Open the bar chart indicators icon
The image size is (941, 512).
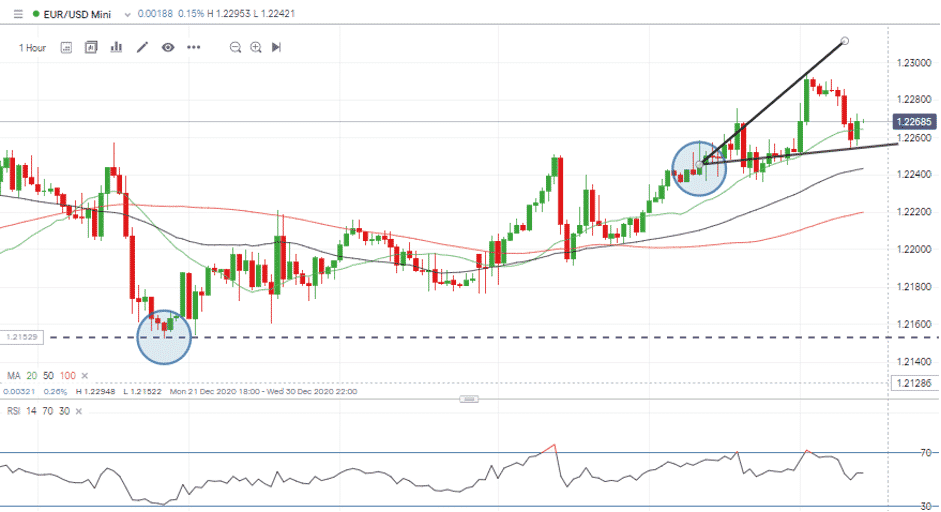116,47
